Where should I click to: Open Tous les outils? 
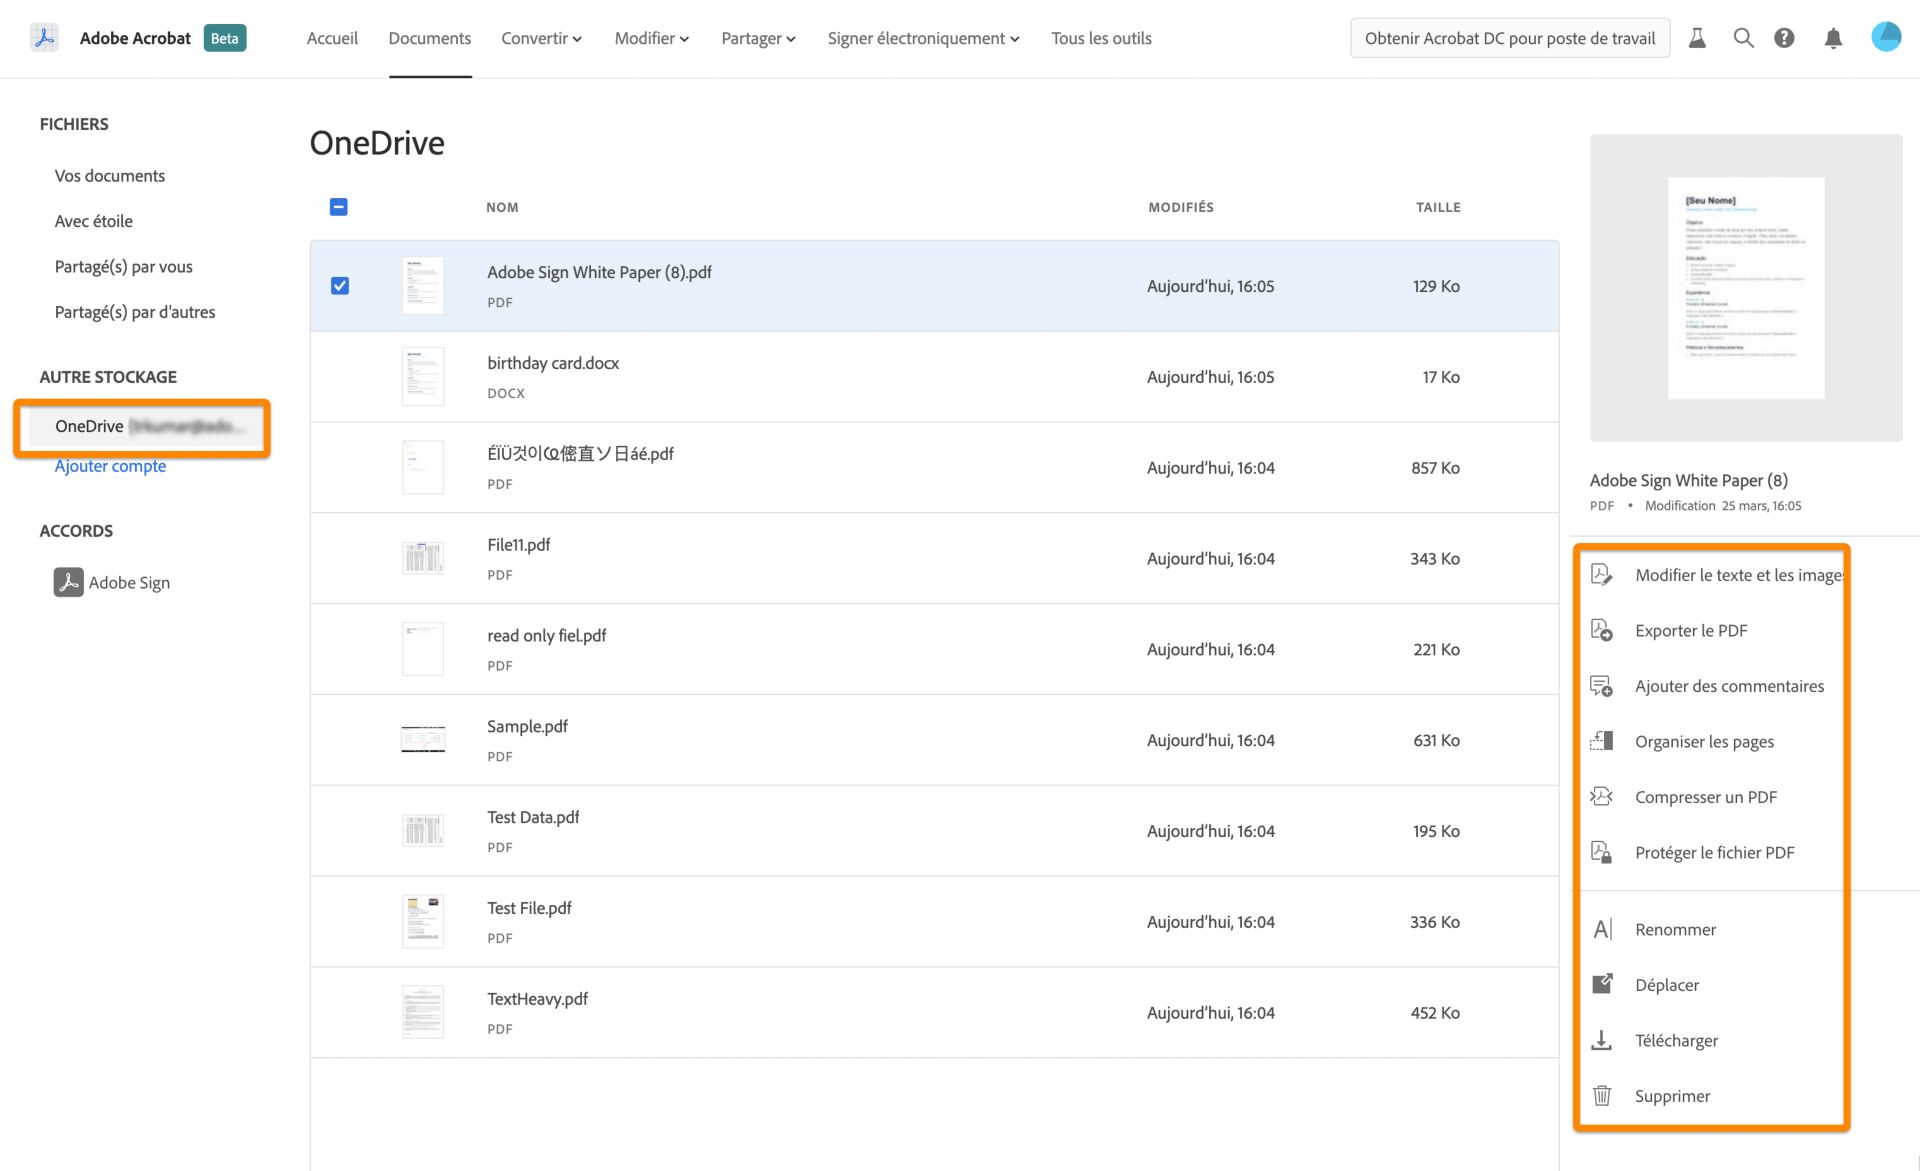click(1101, 38)
